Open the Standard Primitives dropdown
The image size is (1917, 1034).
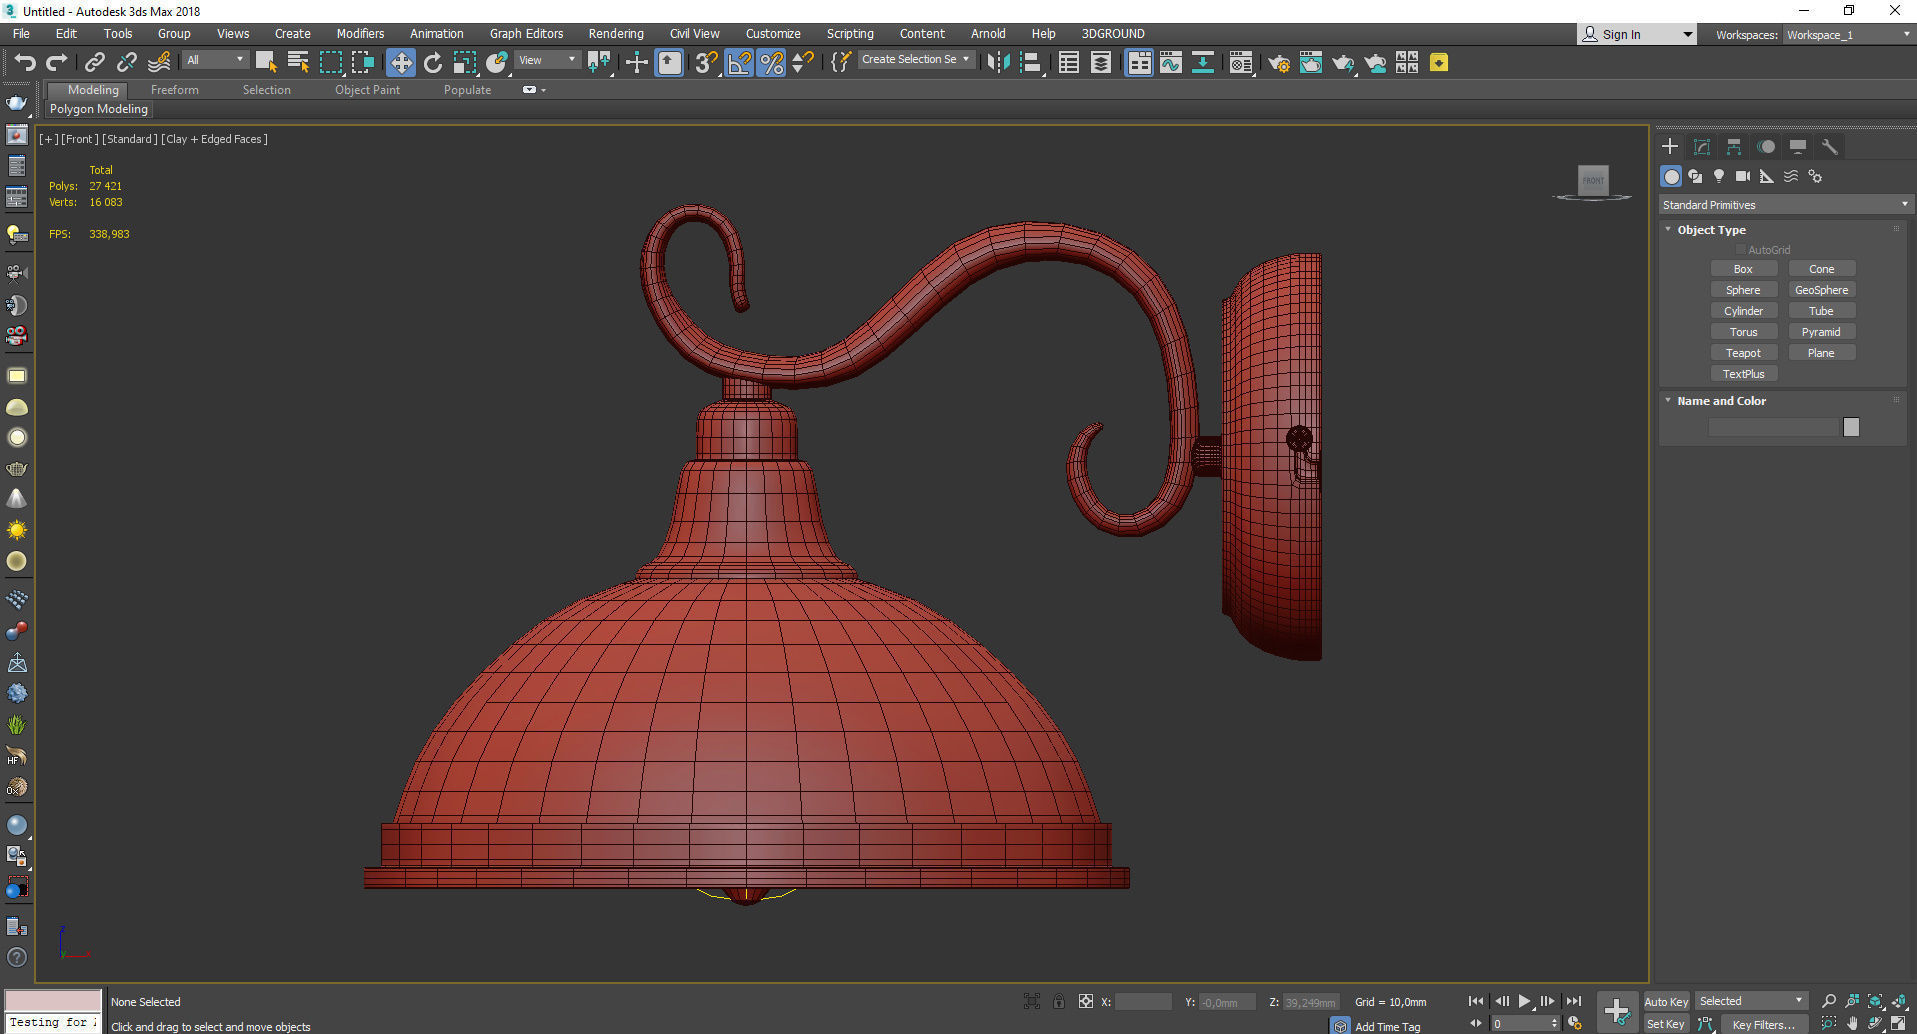[x=1785, y=205]
